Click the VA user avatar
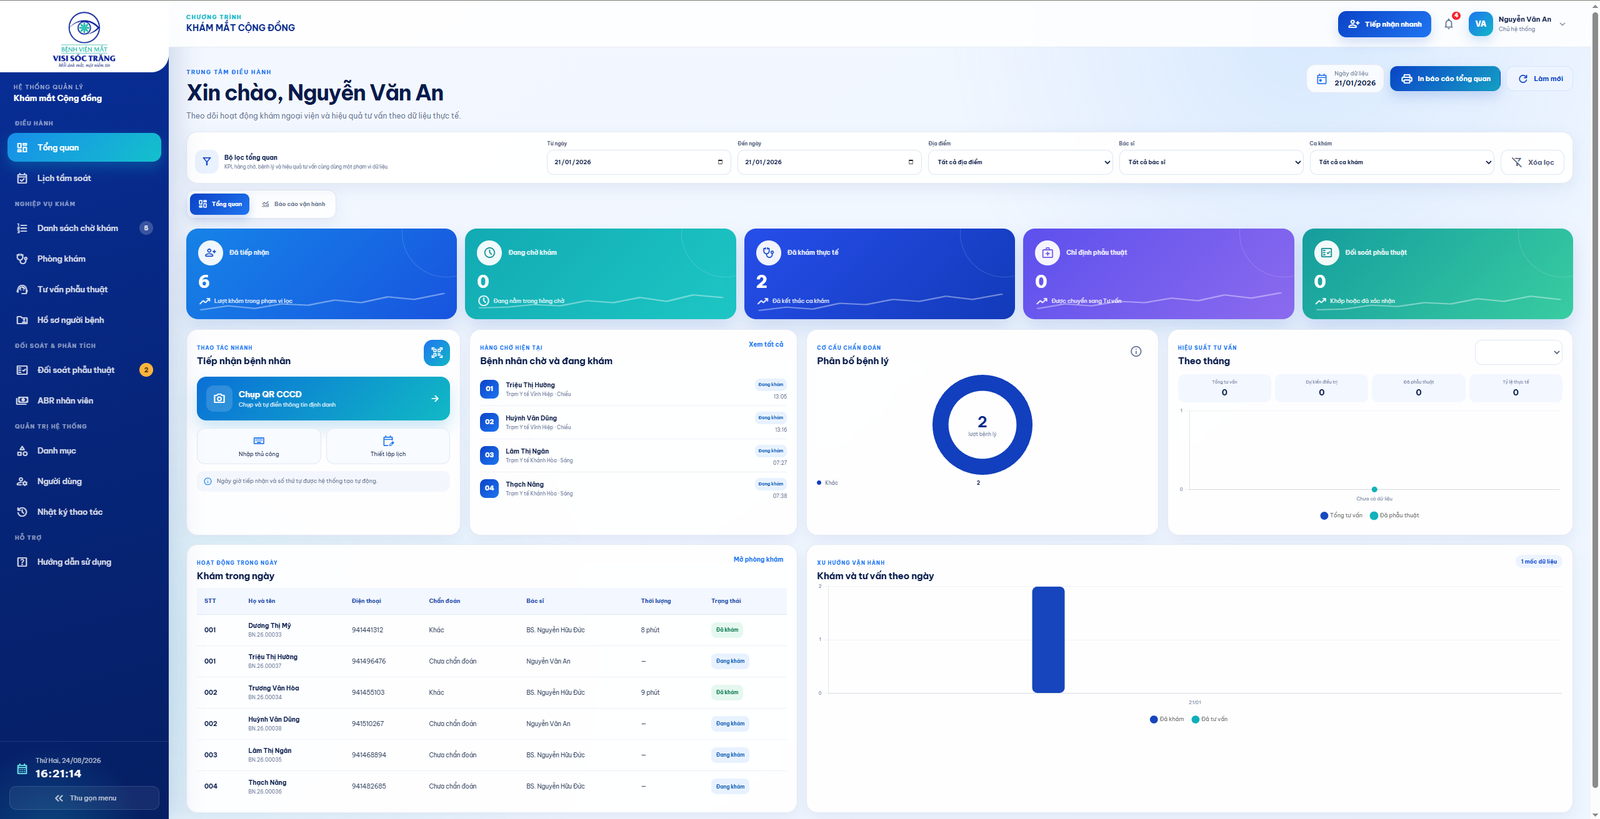The height and width of the screenshot is (819, 1600). 1480,24
